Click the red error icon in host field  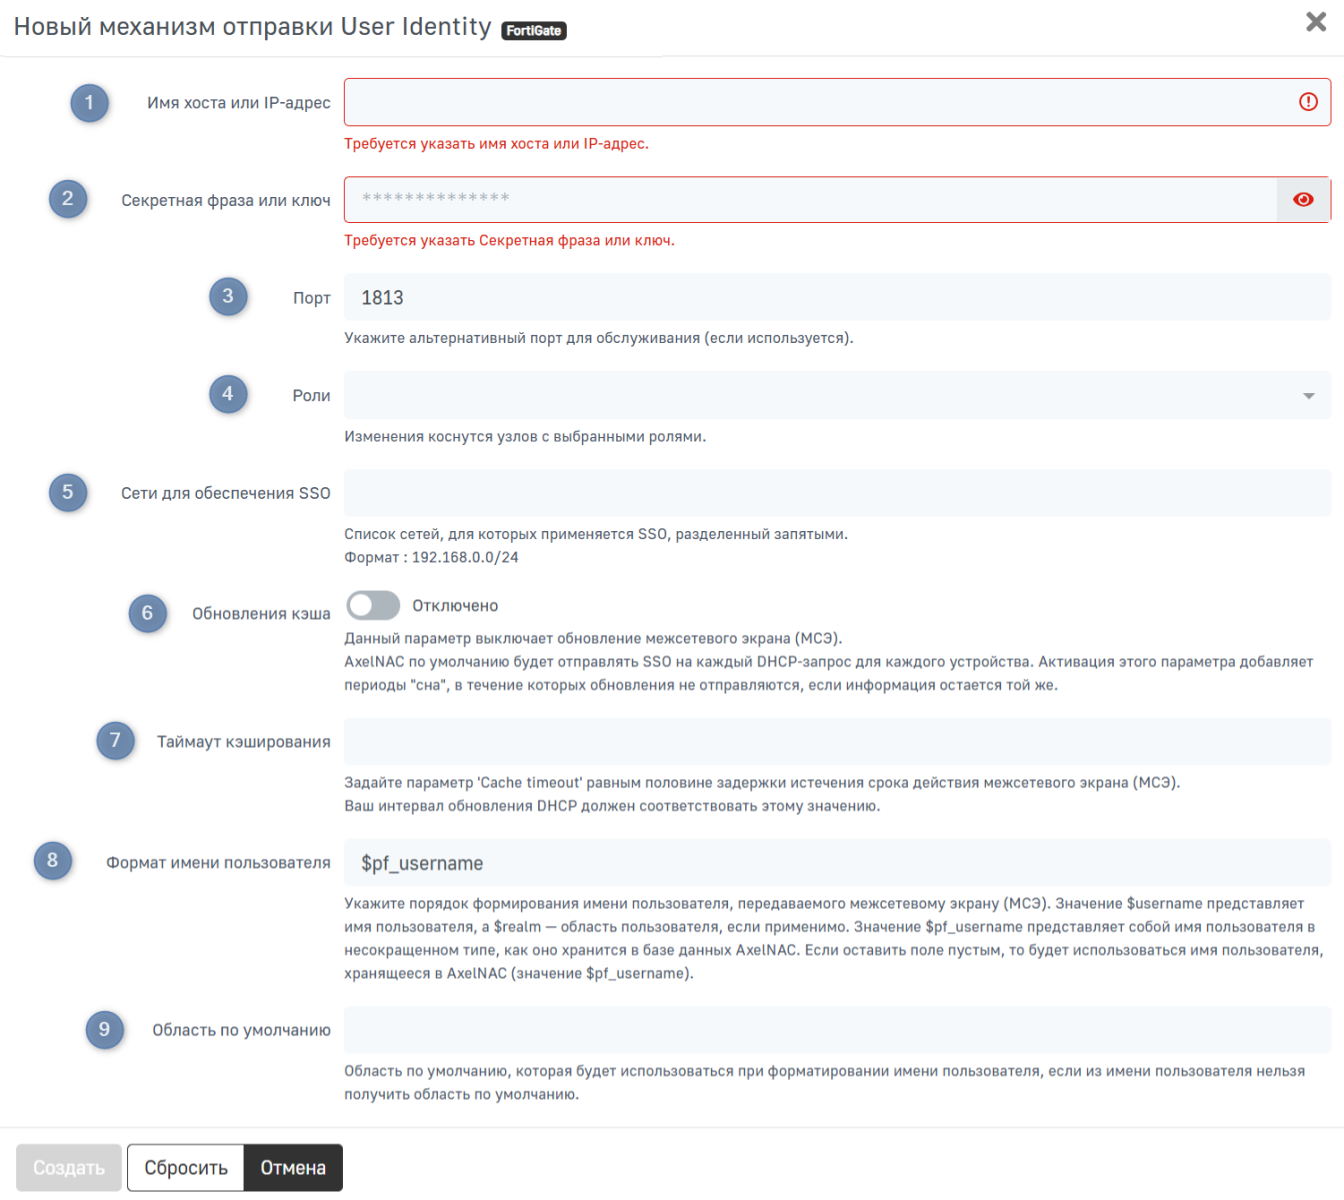[x=1308, y=102]
